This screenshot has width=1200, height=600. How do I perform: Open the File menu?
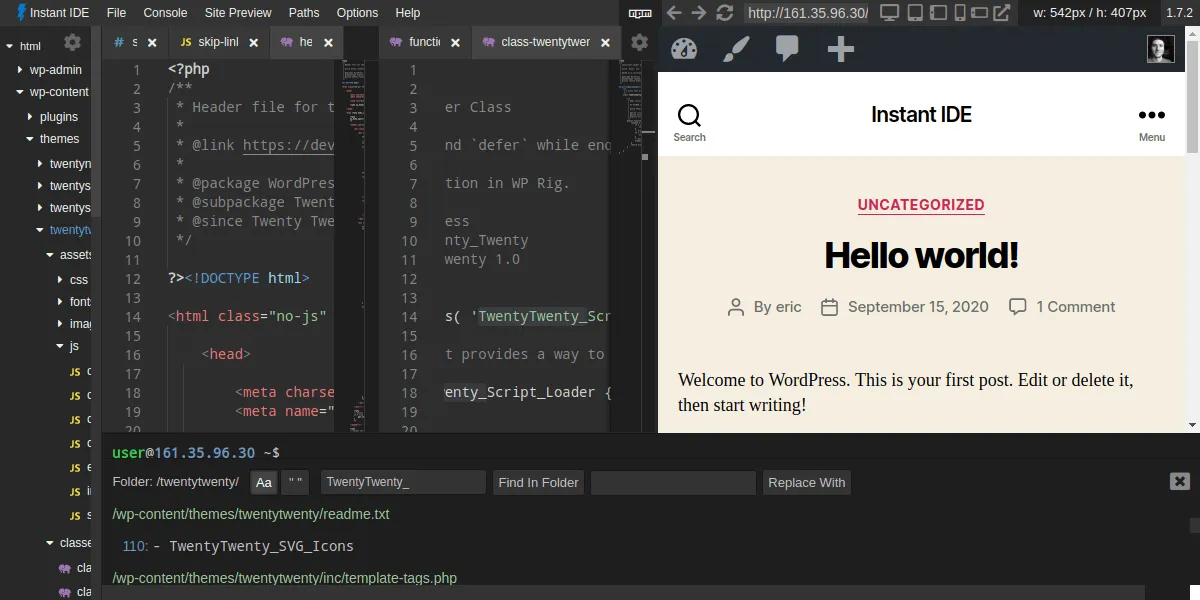116,13
